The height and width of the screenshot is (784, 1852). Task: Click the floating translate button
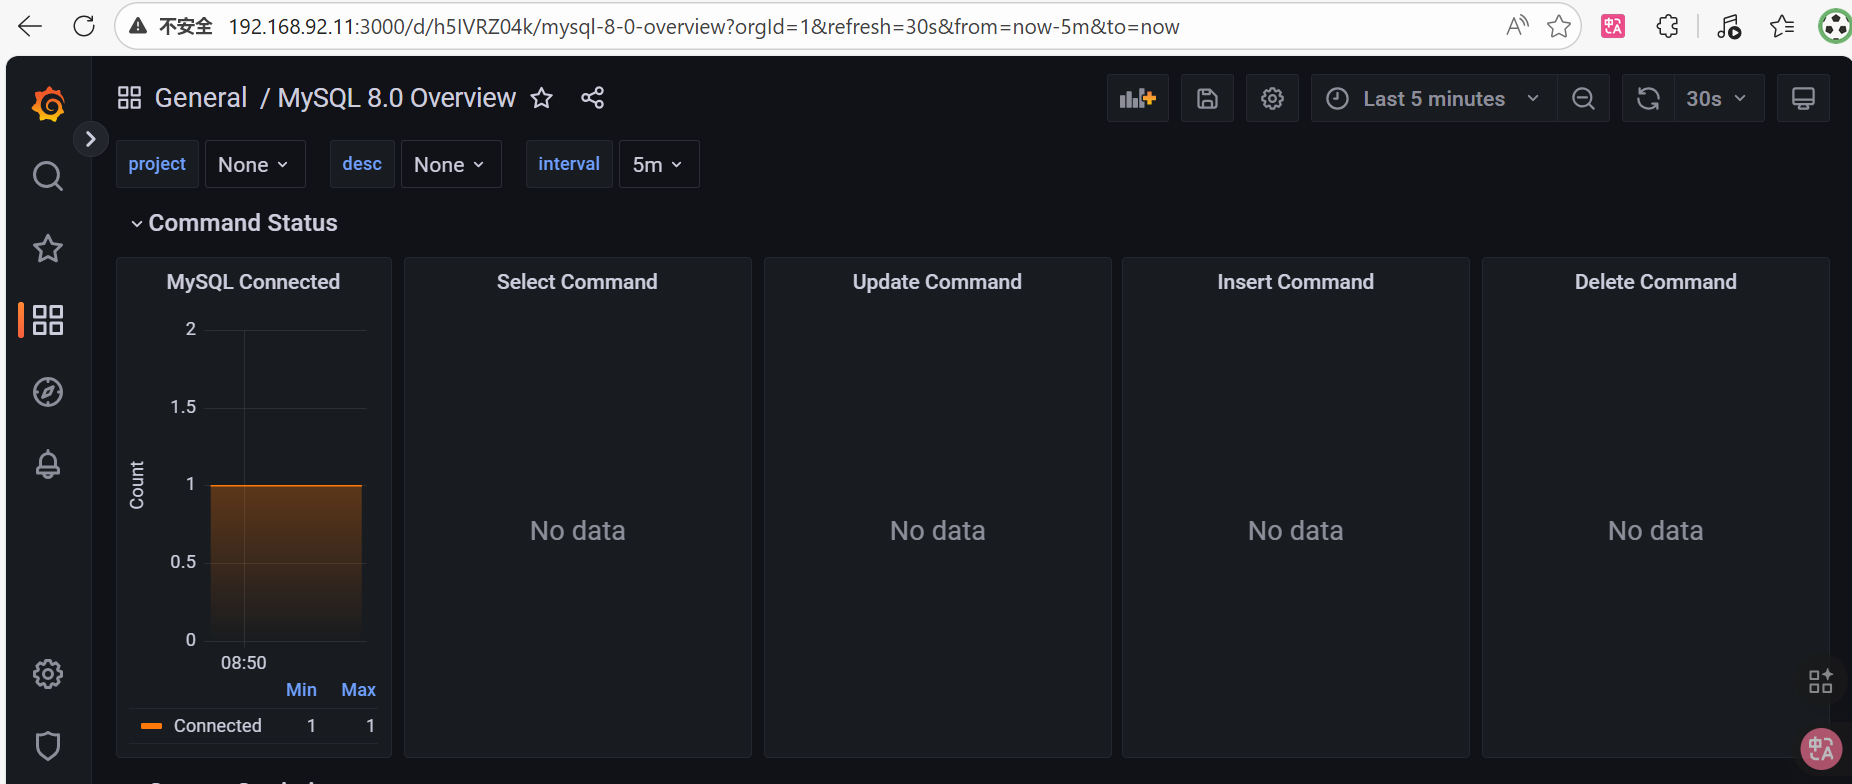(1821, 749)
